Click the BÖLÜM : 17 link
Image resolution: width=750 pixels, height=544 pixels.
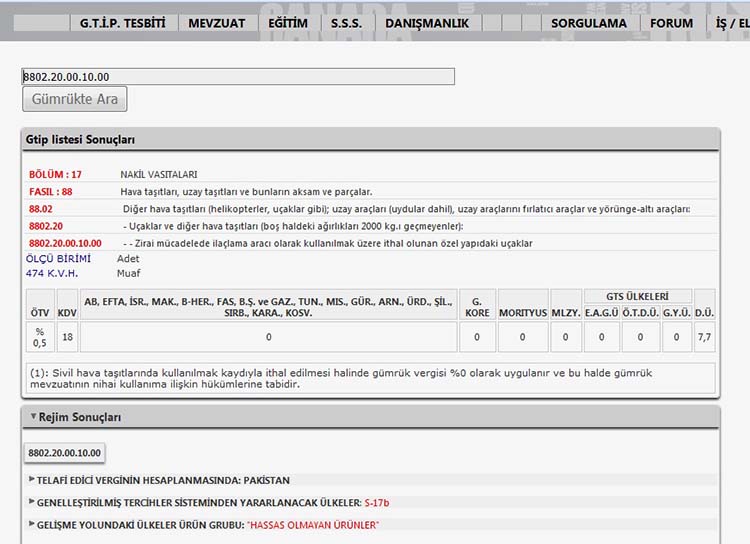(x=56, y=174)
